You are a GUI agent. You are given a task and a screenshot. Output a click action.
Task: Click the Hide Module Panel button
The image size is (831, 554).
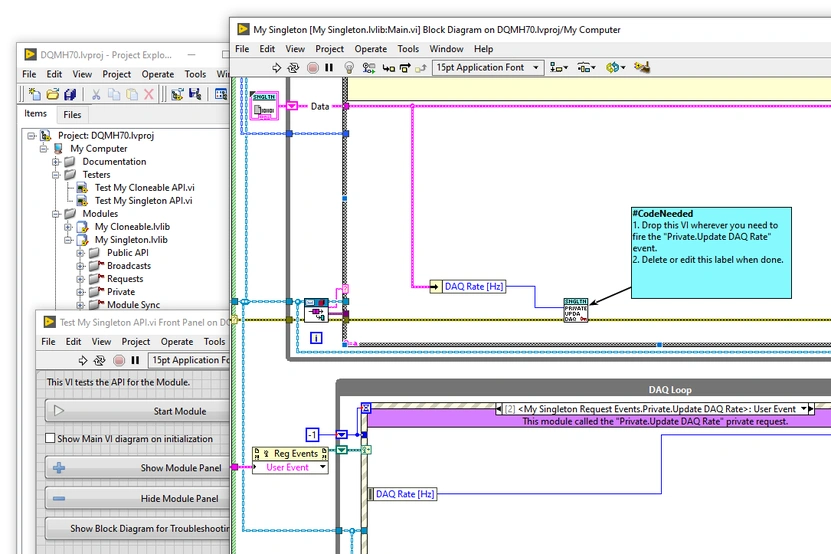tap(139, 498)
